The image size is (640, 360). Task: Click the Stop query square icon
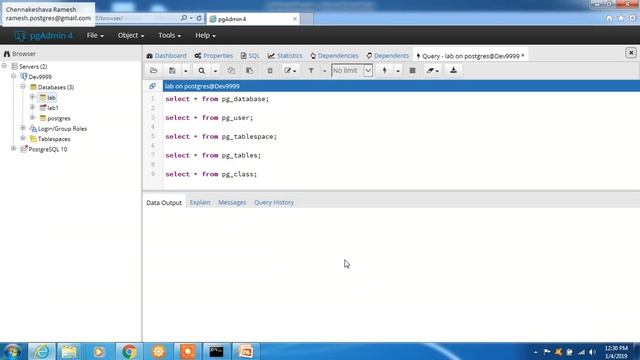point(413,71)
